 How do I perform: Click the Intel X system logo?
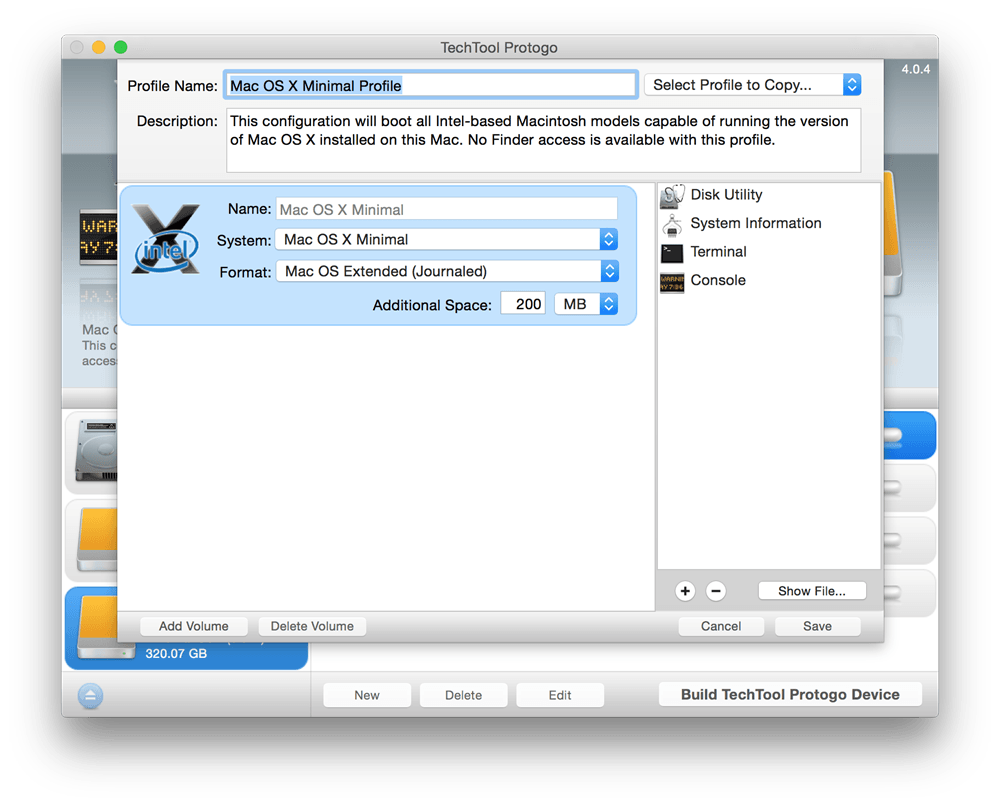166,240
